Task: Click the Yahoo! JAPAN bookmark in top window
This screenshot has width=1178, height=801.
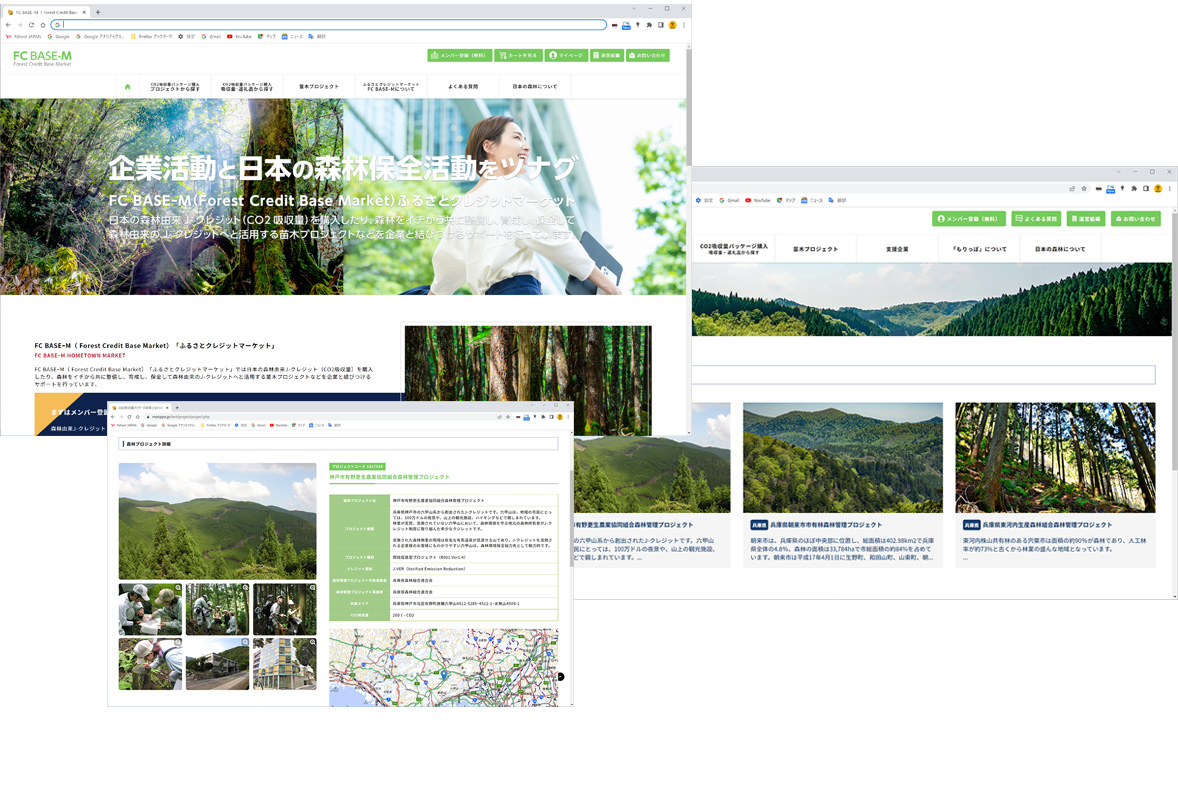Action: pyautogui.click(x=22, y=37)
